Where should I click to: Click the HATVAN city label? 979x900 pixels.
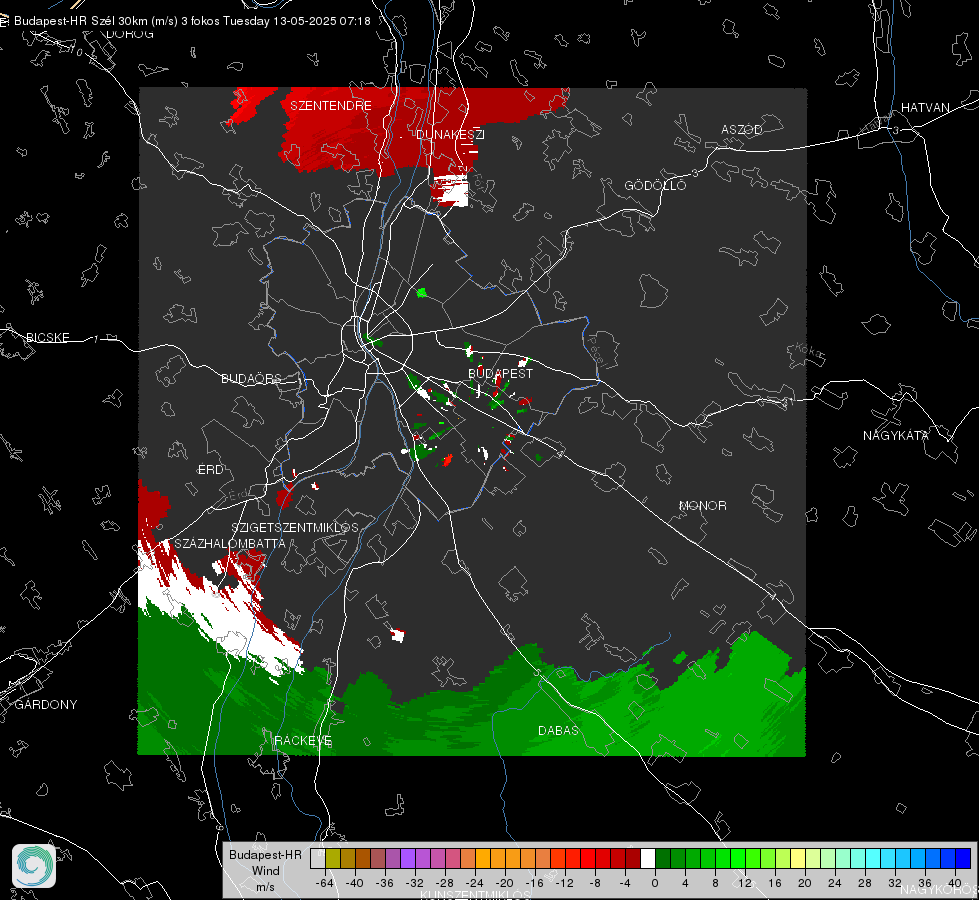click(x=925, y=107)
